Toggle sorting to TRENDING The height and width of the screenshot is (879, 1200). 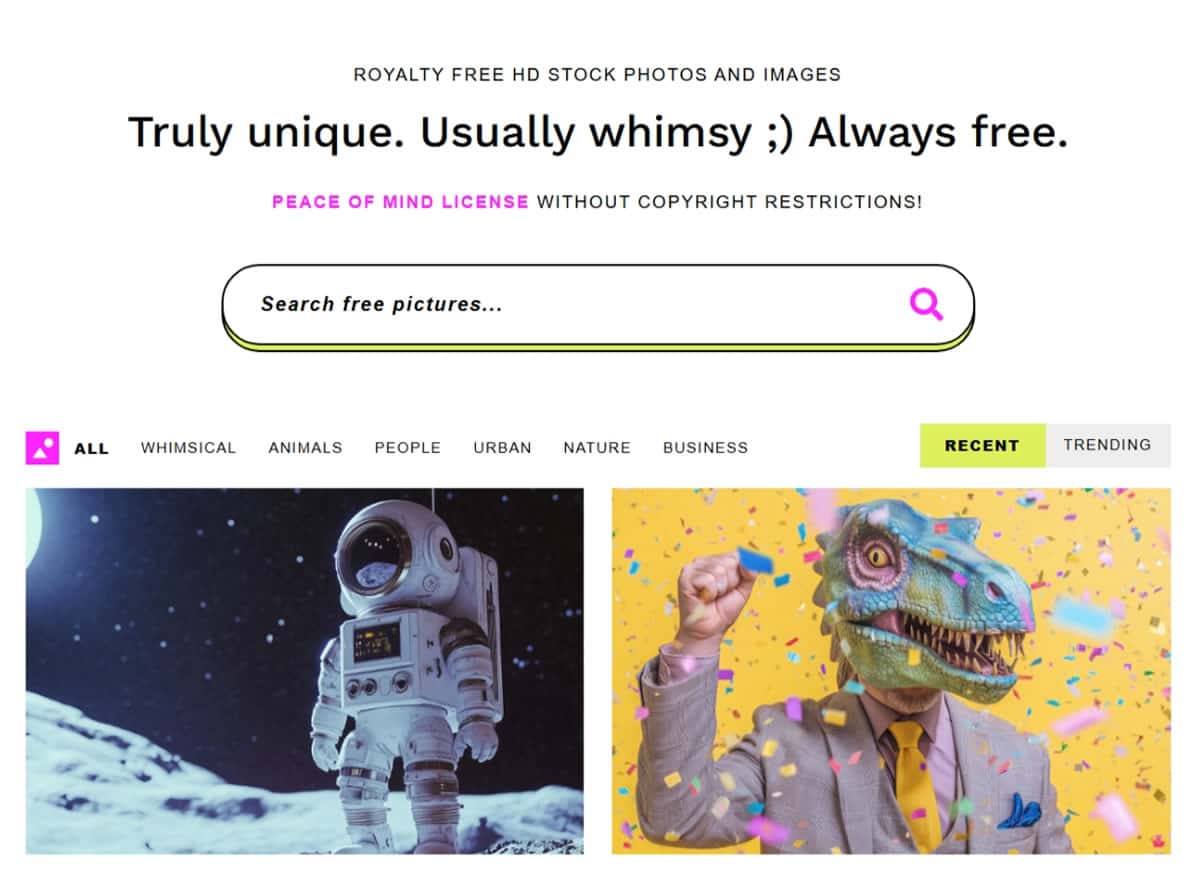[x=1107, y=446]
